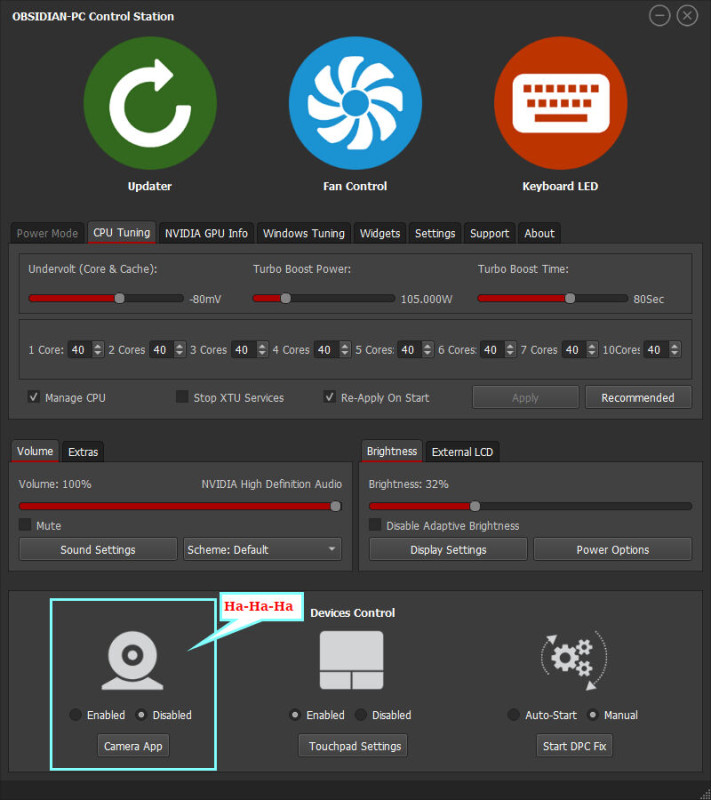Click the 3 Cores multiplier stepper arrows

coord(262,349)
